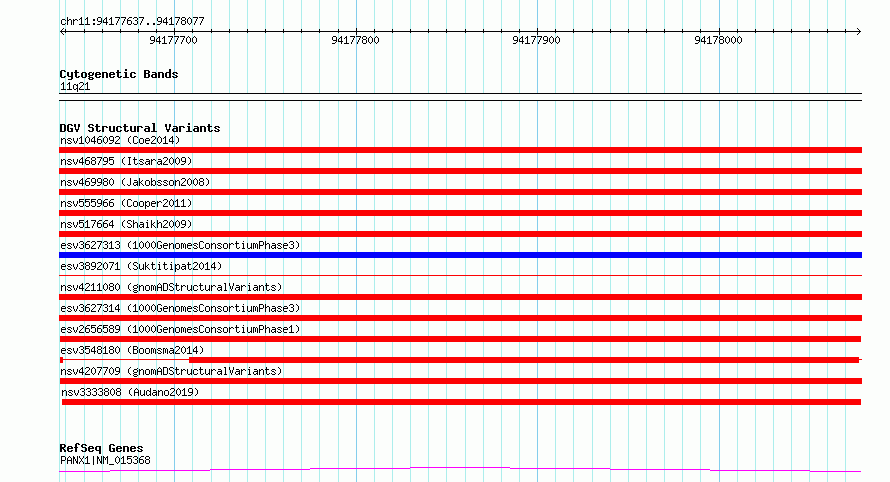Click the magenta PANX1 gene track line
Image resolution: width=890 pixels, height=482 pixels.
460,469
